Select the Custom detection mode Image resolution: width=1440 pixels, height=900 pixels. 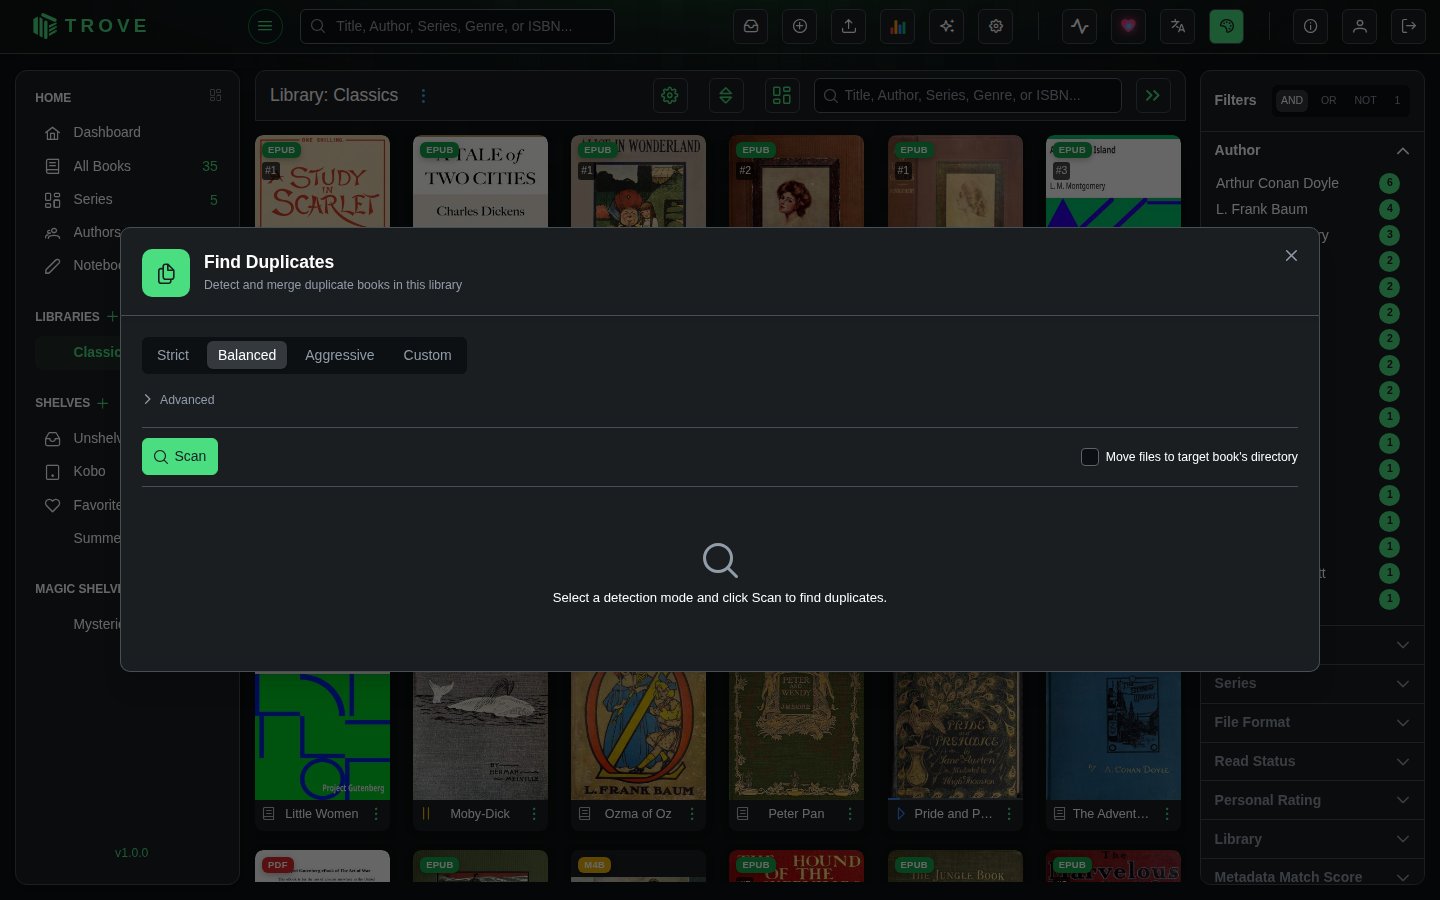coord(427,355)
